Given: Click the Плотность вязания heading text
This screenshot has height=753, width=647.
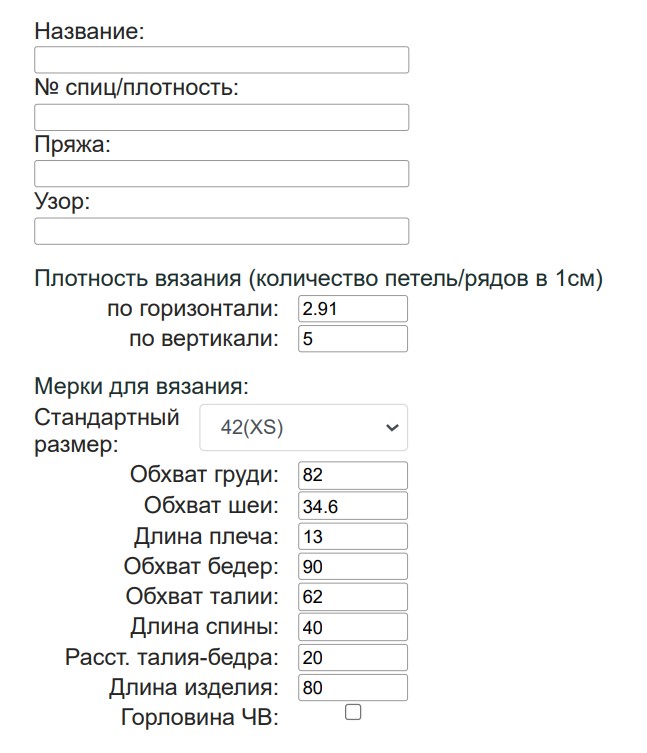Looking at the screenshot, I should (318, 278).
